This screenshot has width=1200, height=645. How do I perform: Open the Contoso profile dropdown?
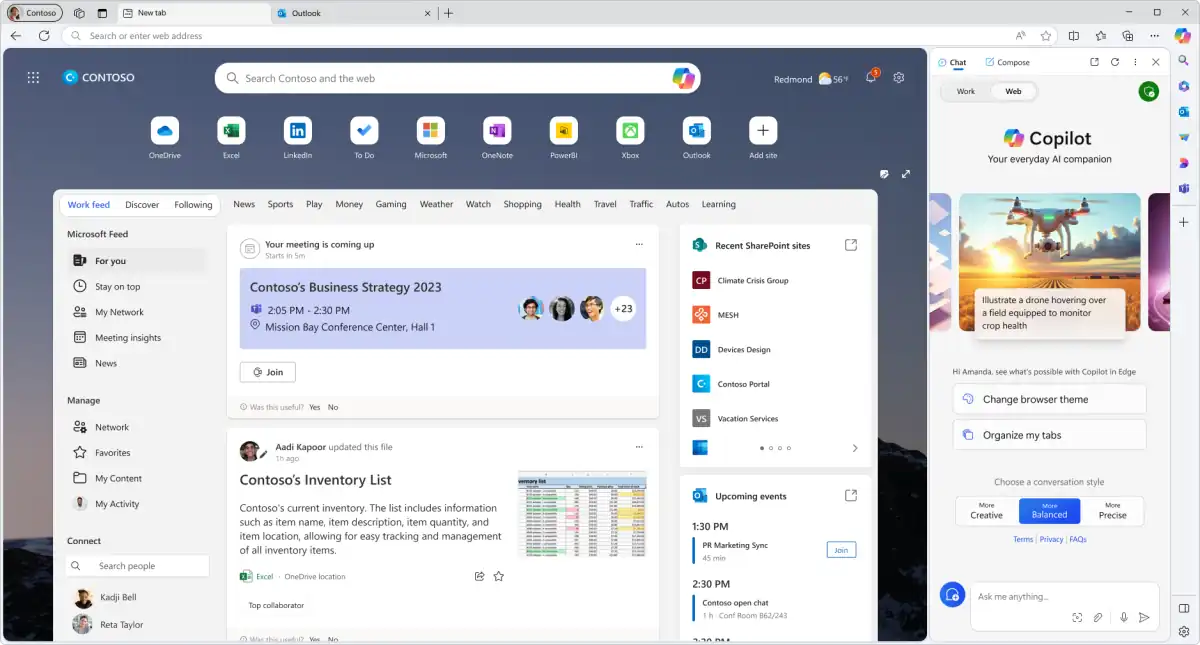(34, 13)
